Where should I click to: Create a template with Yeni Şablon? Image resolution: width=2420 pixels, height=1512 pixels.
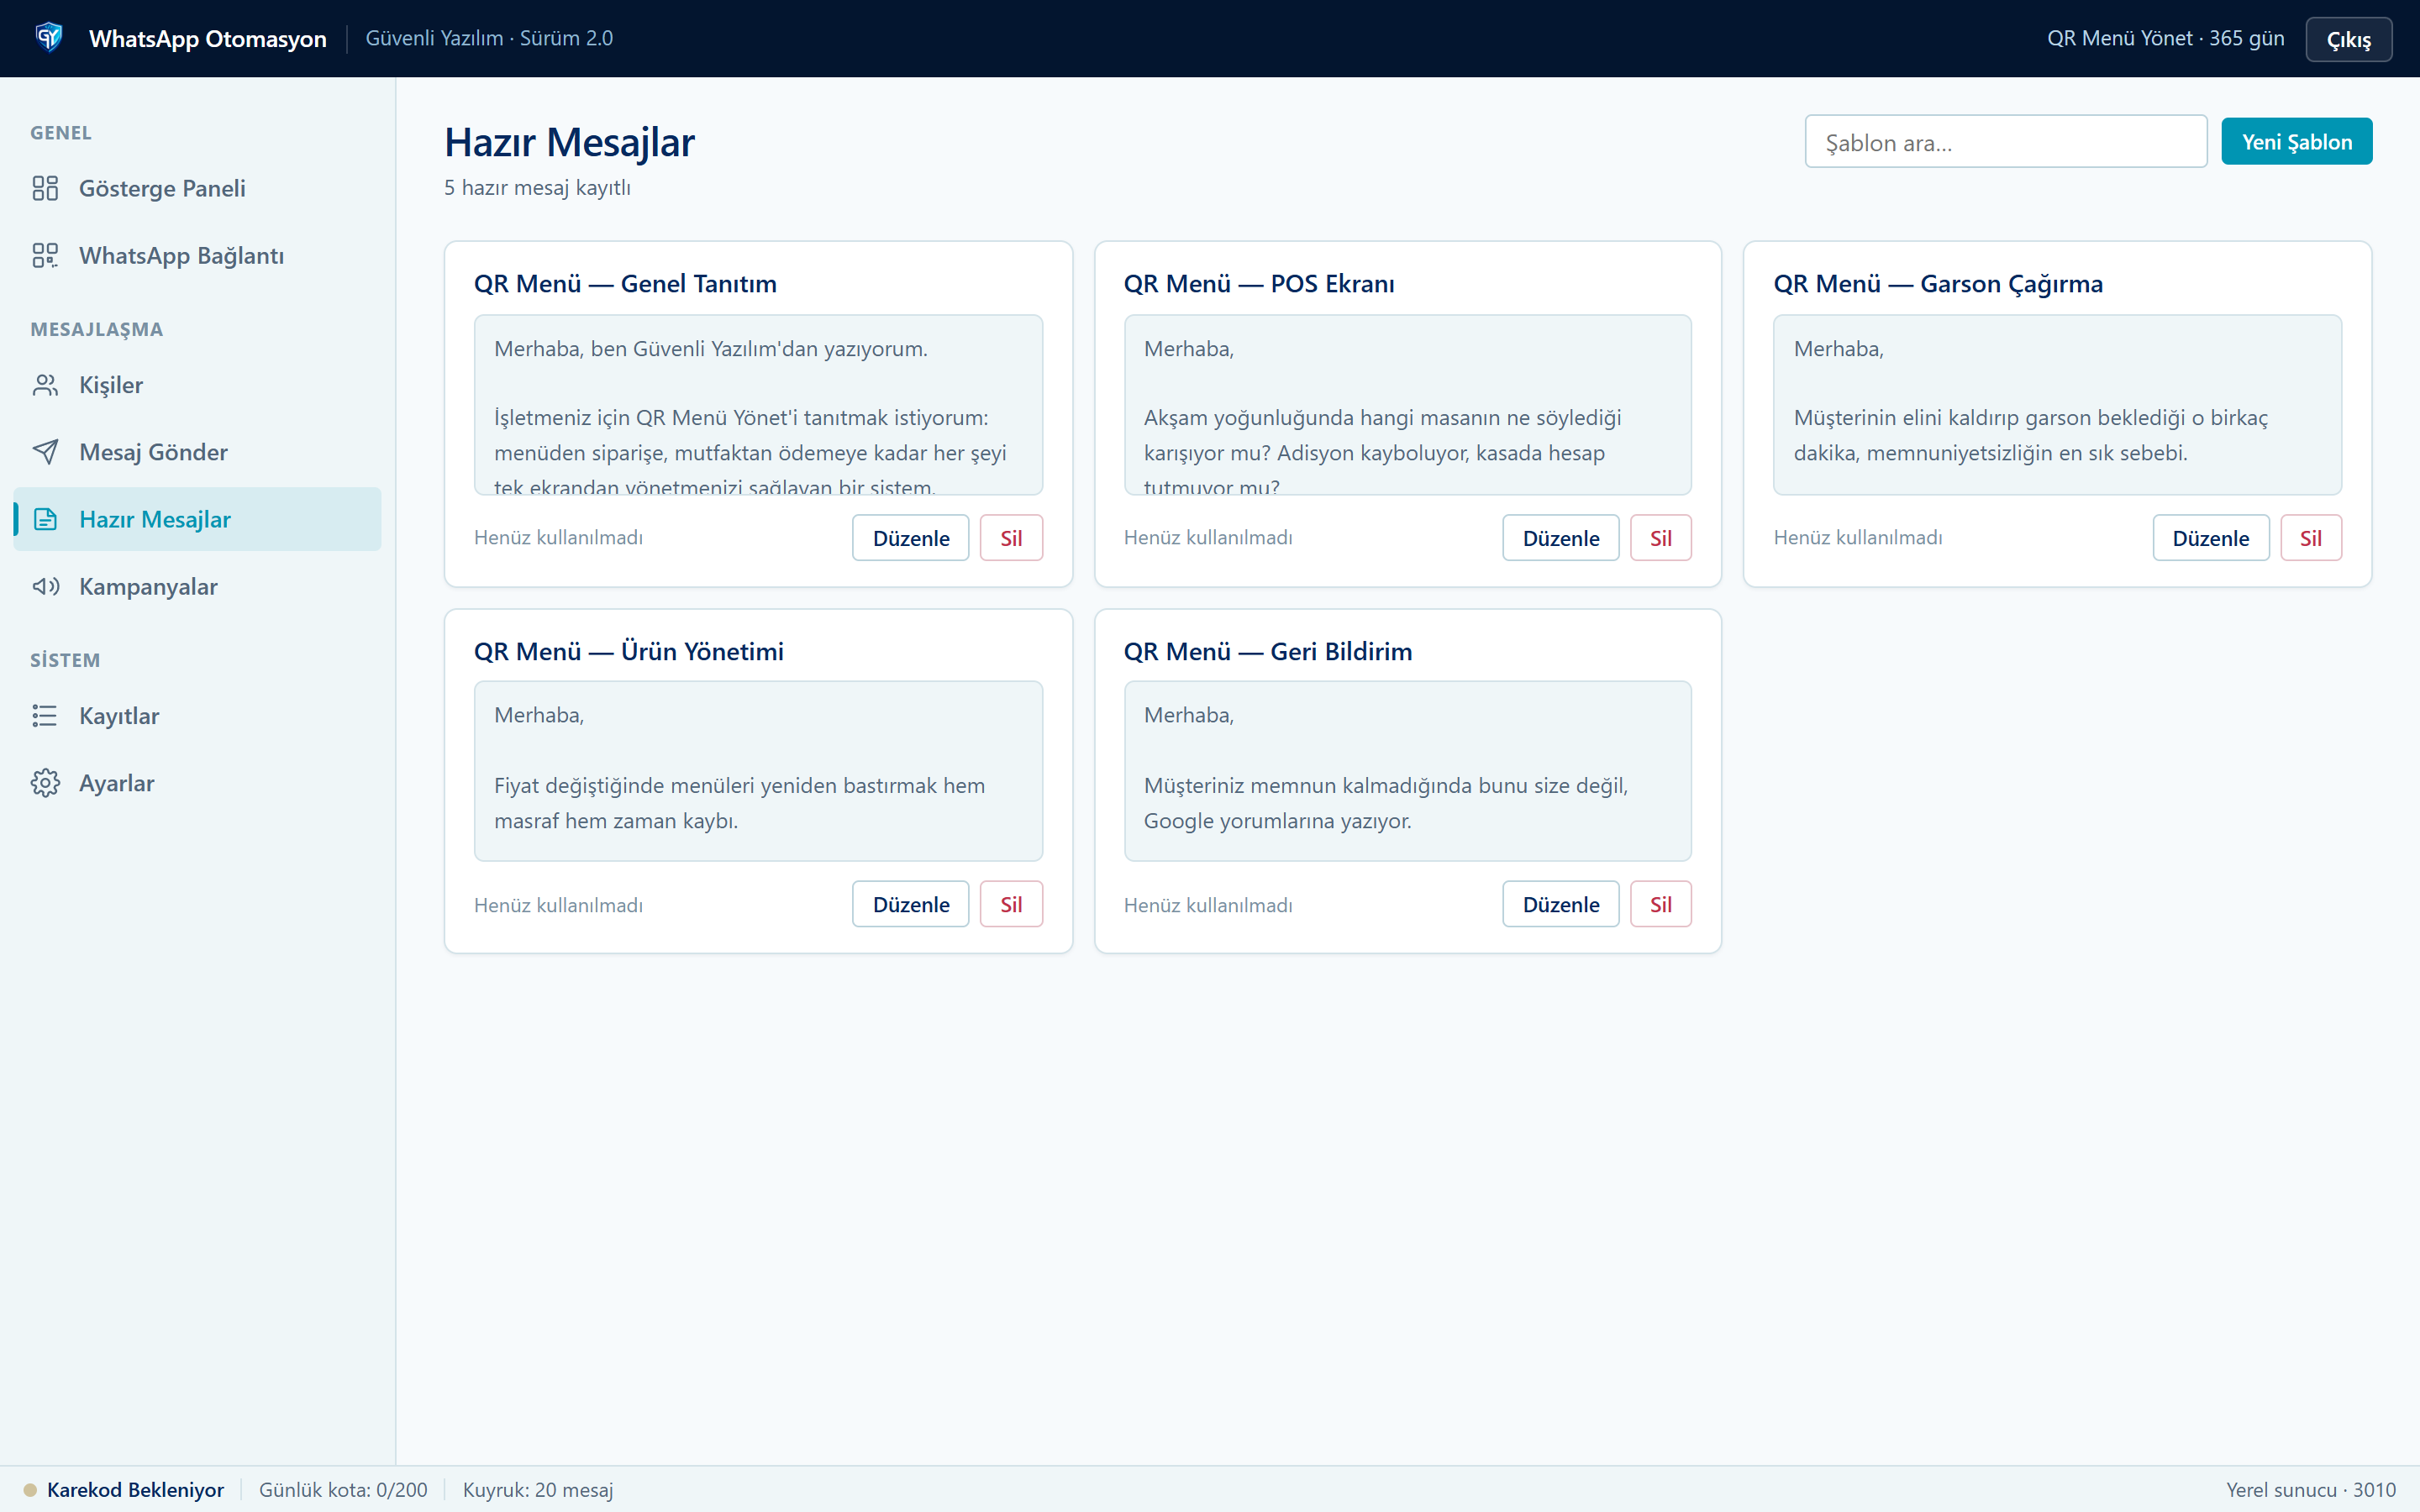pos(2296,142)
